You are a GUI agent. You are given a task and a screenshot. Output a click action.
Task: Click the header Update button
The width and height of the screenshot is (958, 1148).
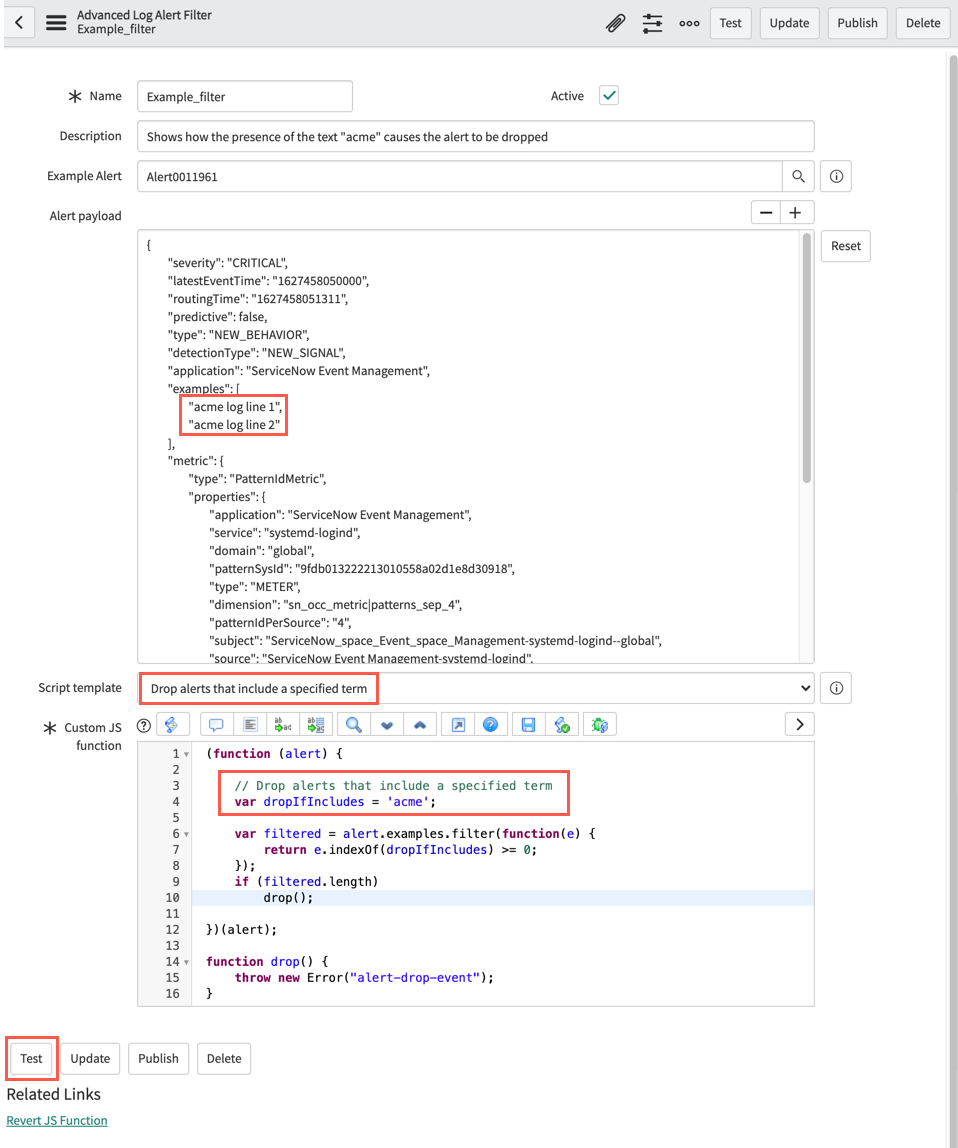(789, 23)
